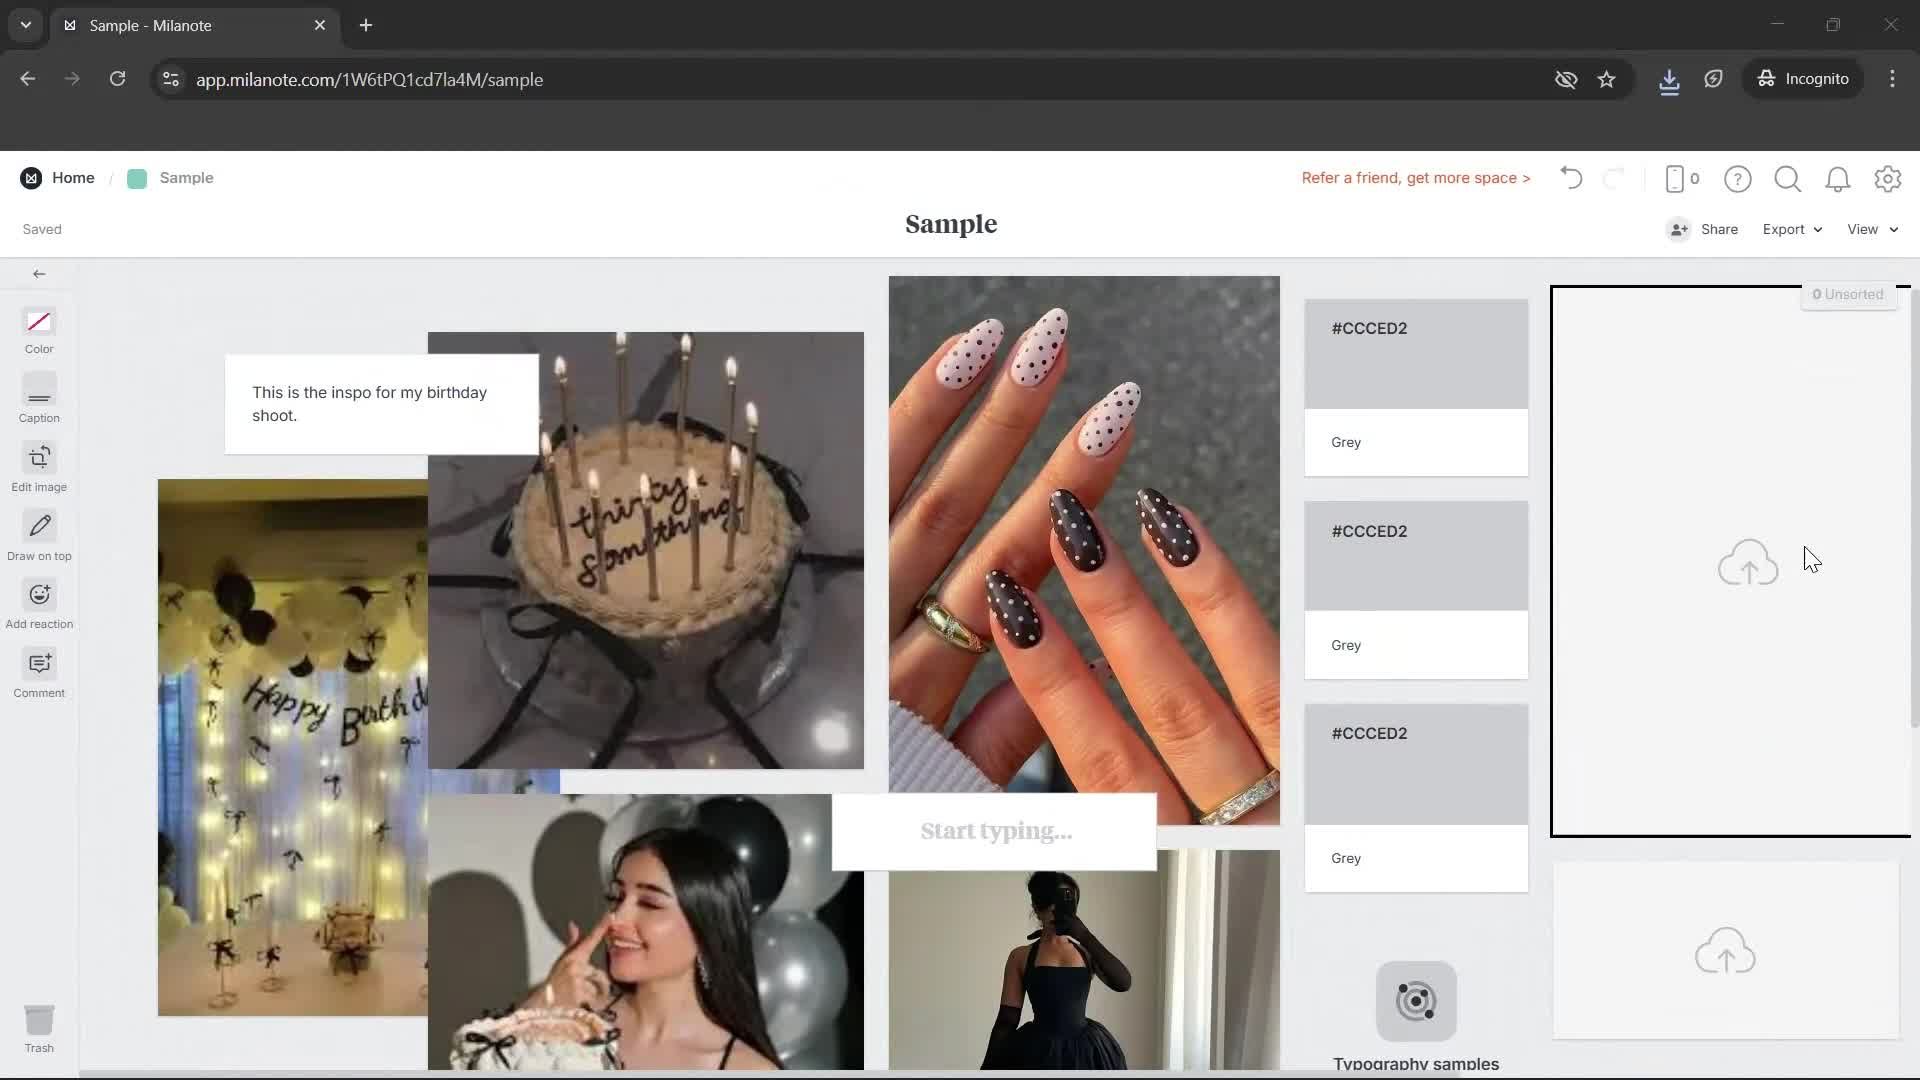Open notifications bell
Screen dimensions: 1920x1080
pos(1838,179)
